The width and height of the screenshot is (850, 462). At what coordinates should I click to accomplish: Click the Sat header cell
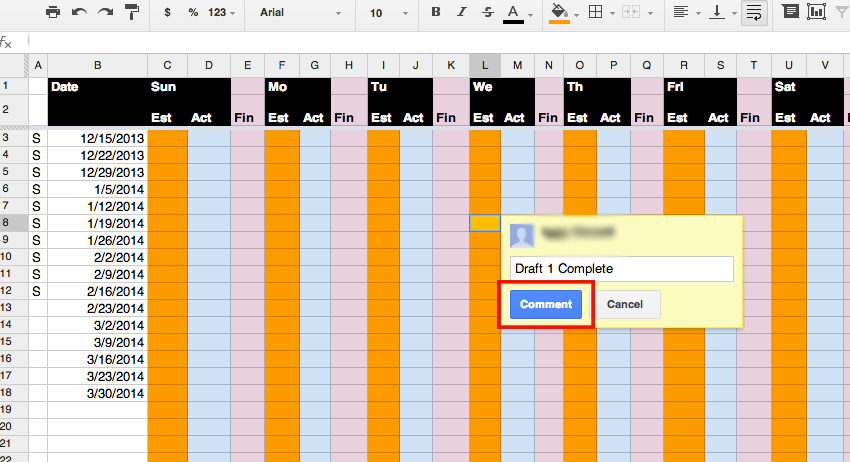[x=789, y=87]
